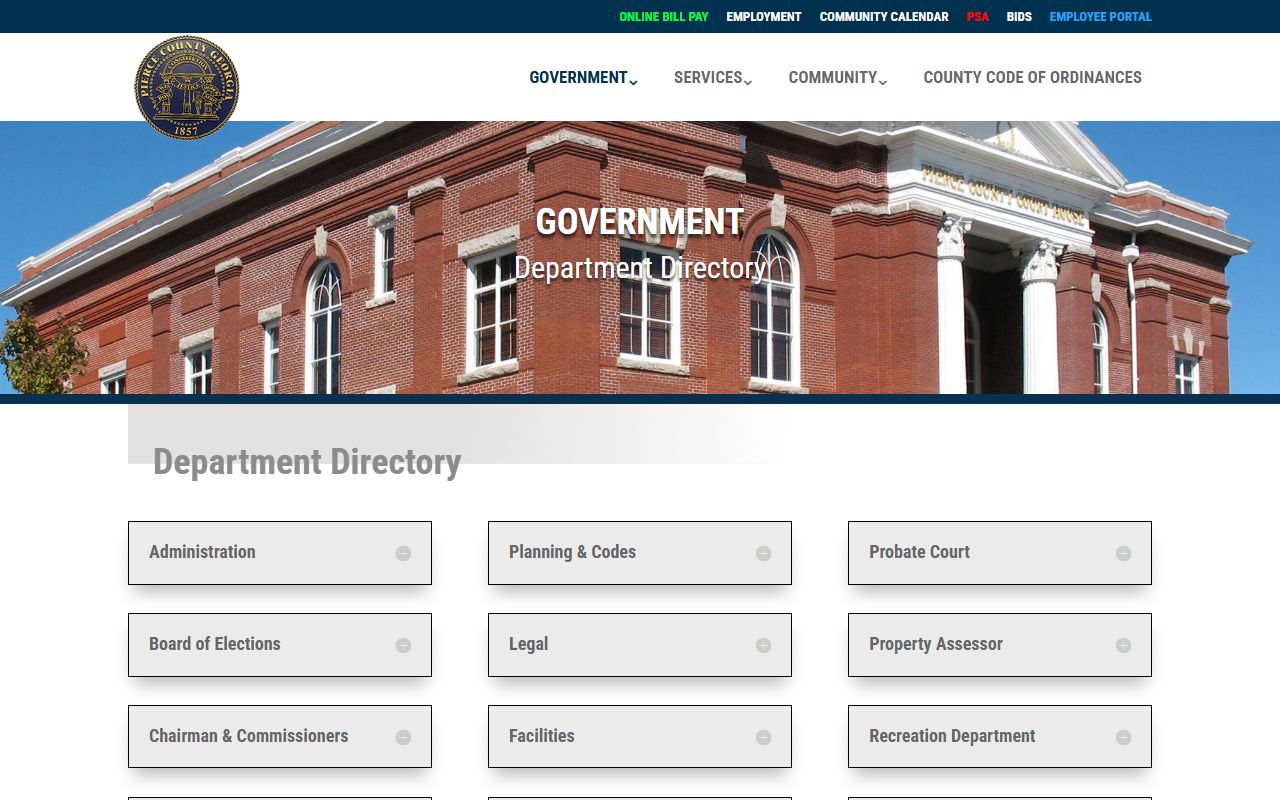Viewport: 1280px width, 800px height.
Task: Open the Community dropdown menu
Action: tap(837, 77)
